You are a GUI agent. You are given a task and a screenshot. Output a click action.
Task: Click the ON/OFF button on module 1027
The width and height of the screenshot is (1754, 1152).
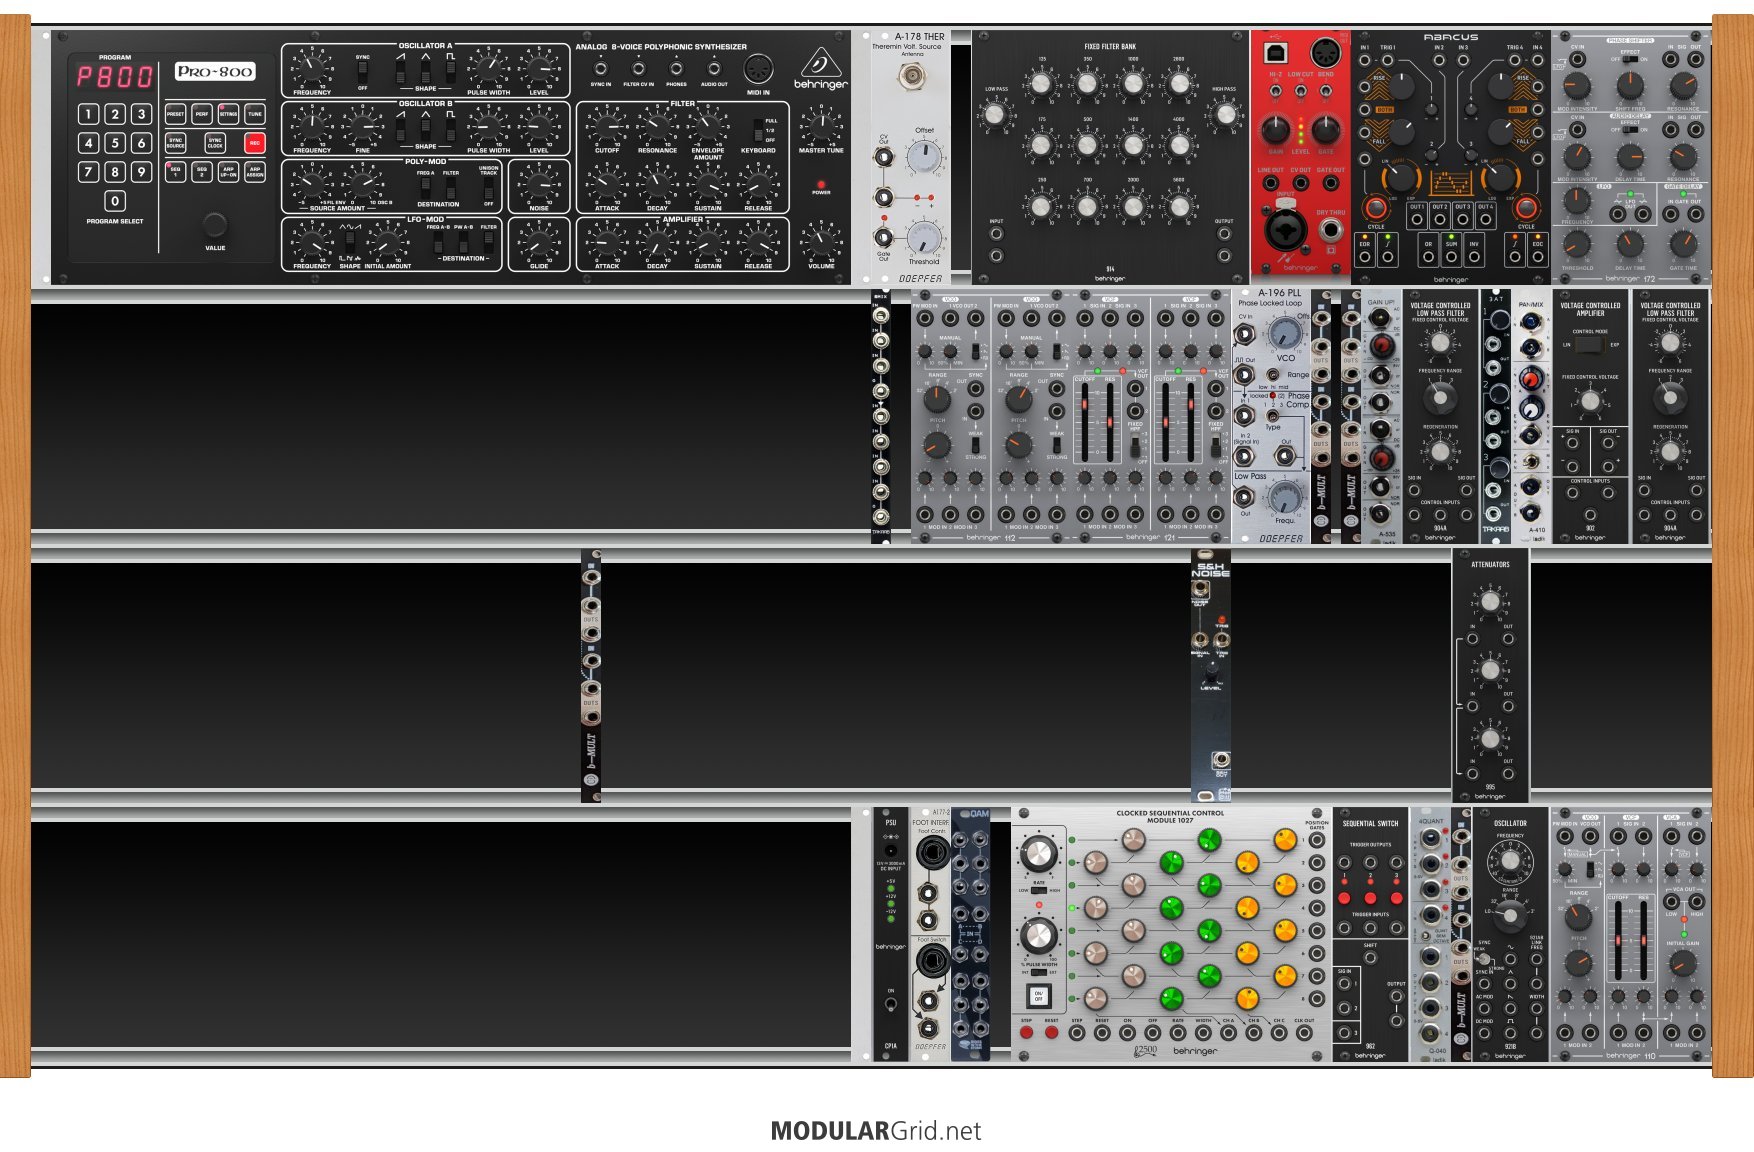[x=1038, y=996]
